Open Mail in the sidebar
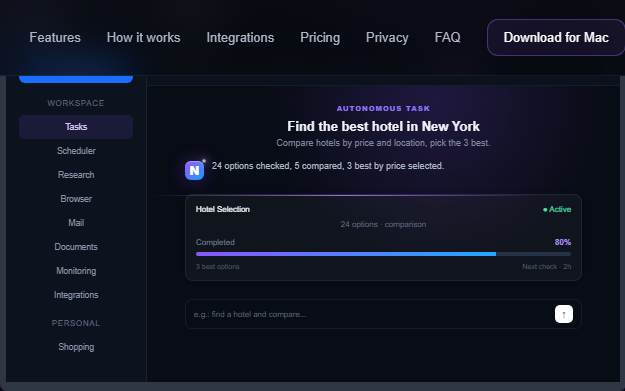The width and height of the screenshot is (625, 391). (x=76, y=223)
